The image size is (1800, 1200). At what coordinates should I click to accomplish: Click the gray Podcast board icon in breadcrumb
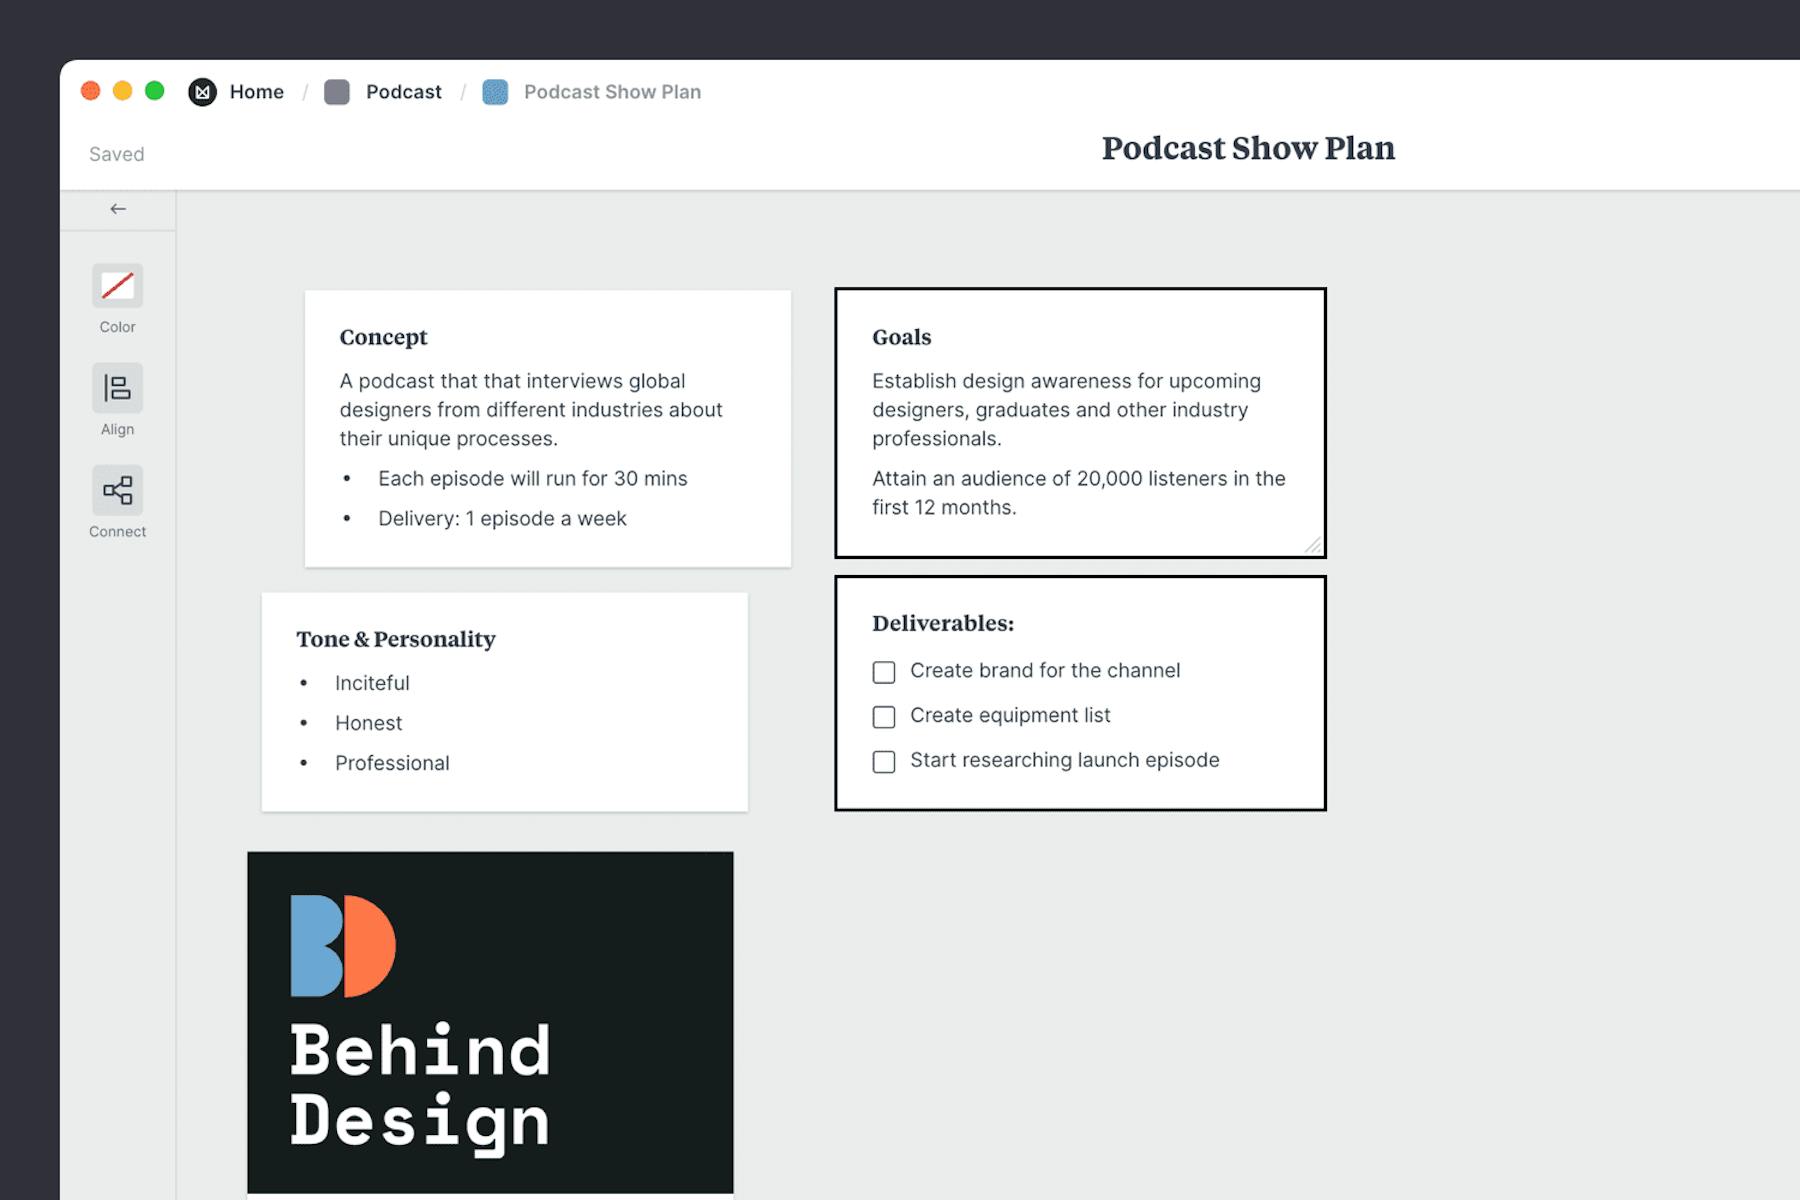337,91
